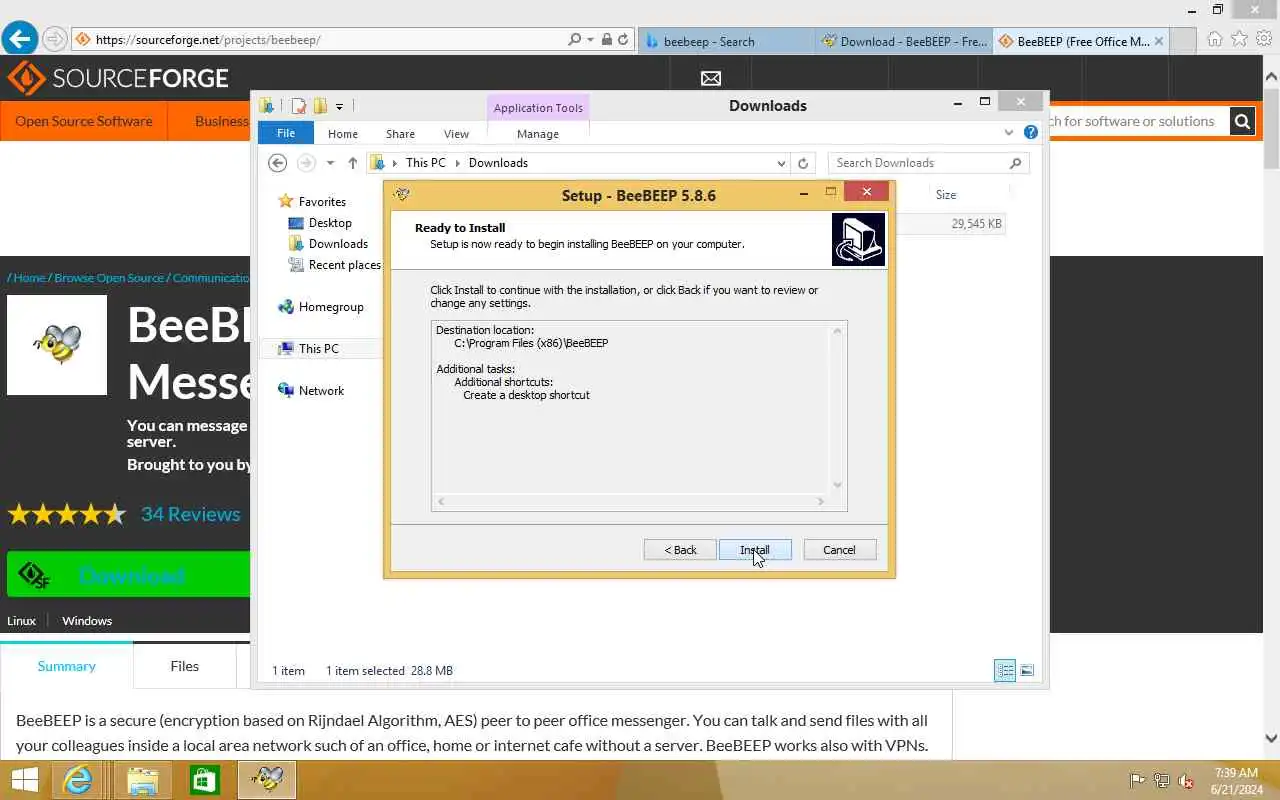Open the File tab in Downloads window

click(286, 133)
